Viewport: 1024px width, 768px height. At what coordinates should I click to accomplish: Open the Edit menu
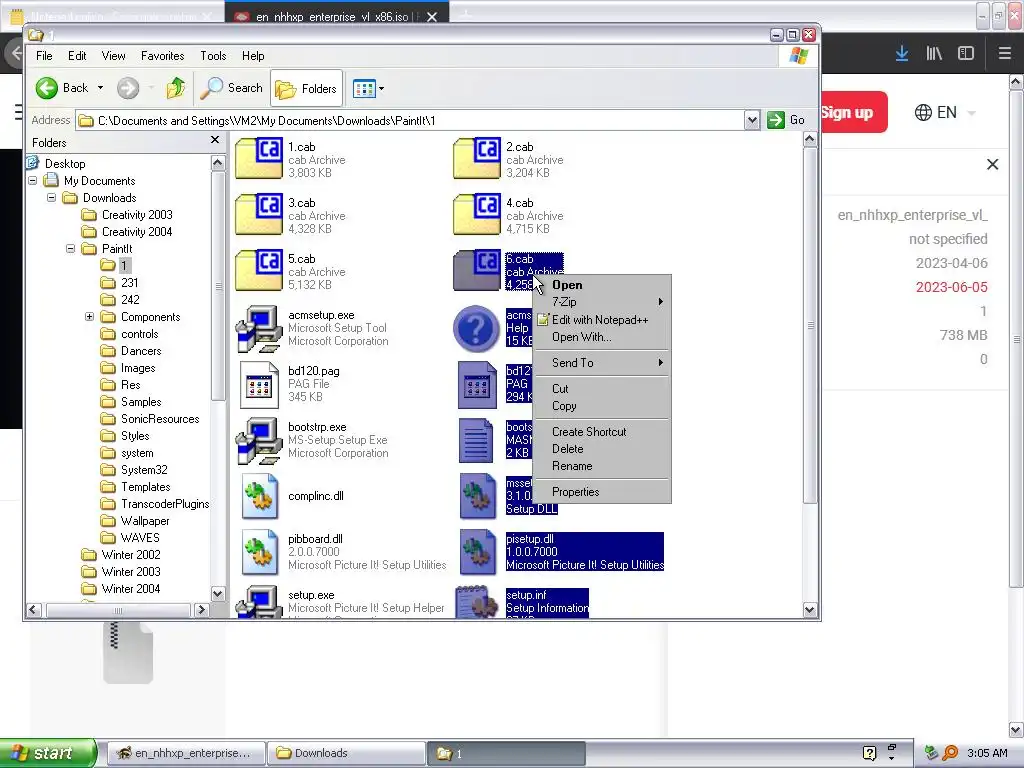tap(77, 56)
